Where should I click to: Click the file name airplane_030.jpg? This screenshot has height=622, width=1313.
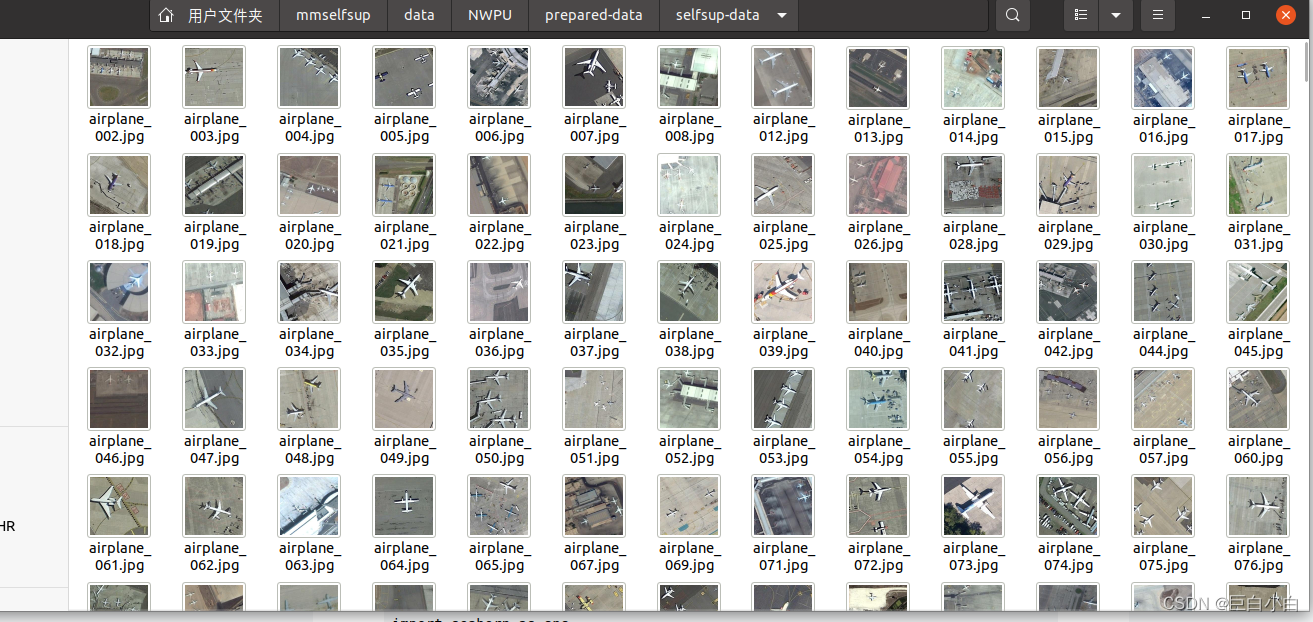[x=1163, y=235]
